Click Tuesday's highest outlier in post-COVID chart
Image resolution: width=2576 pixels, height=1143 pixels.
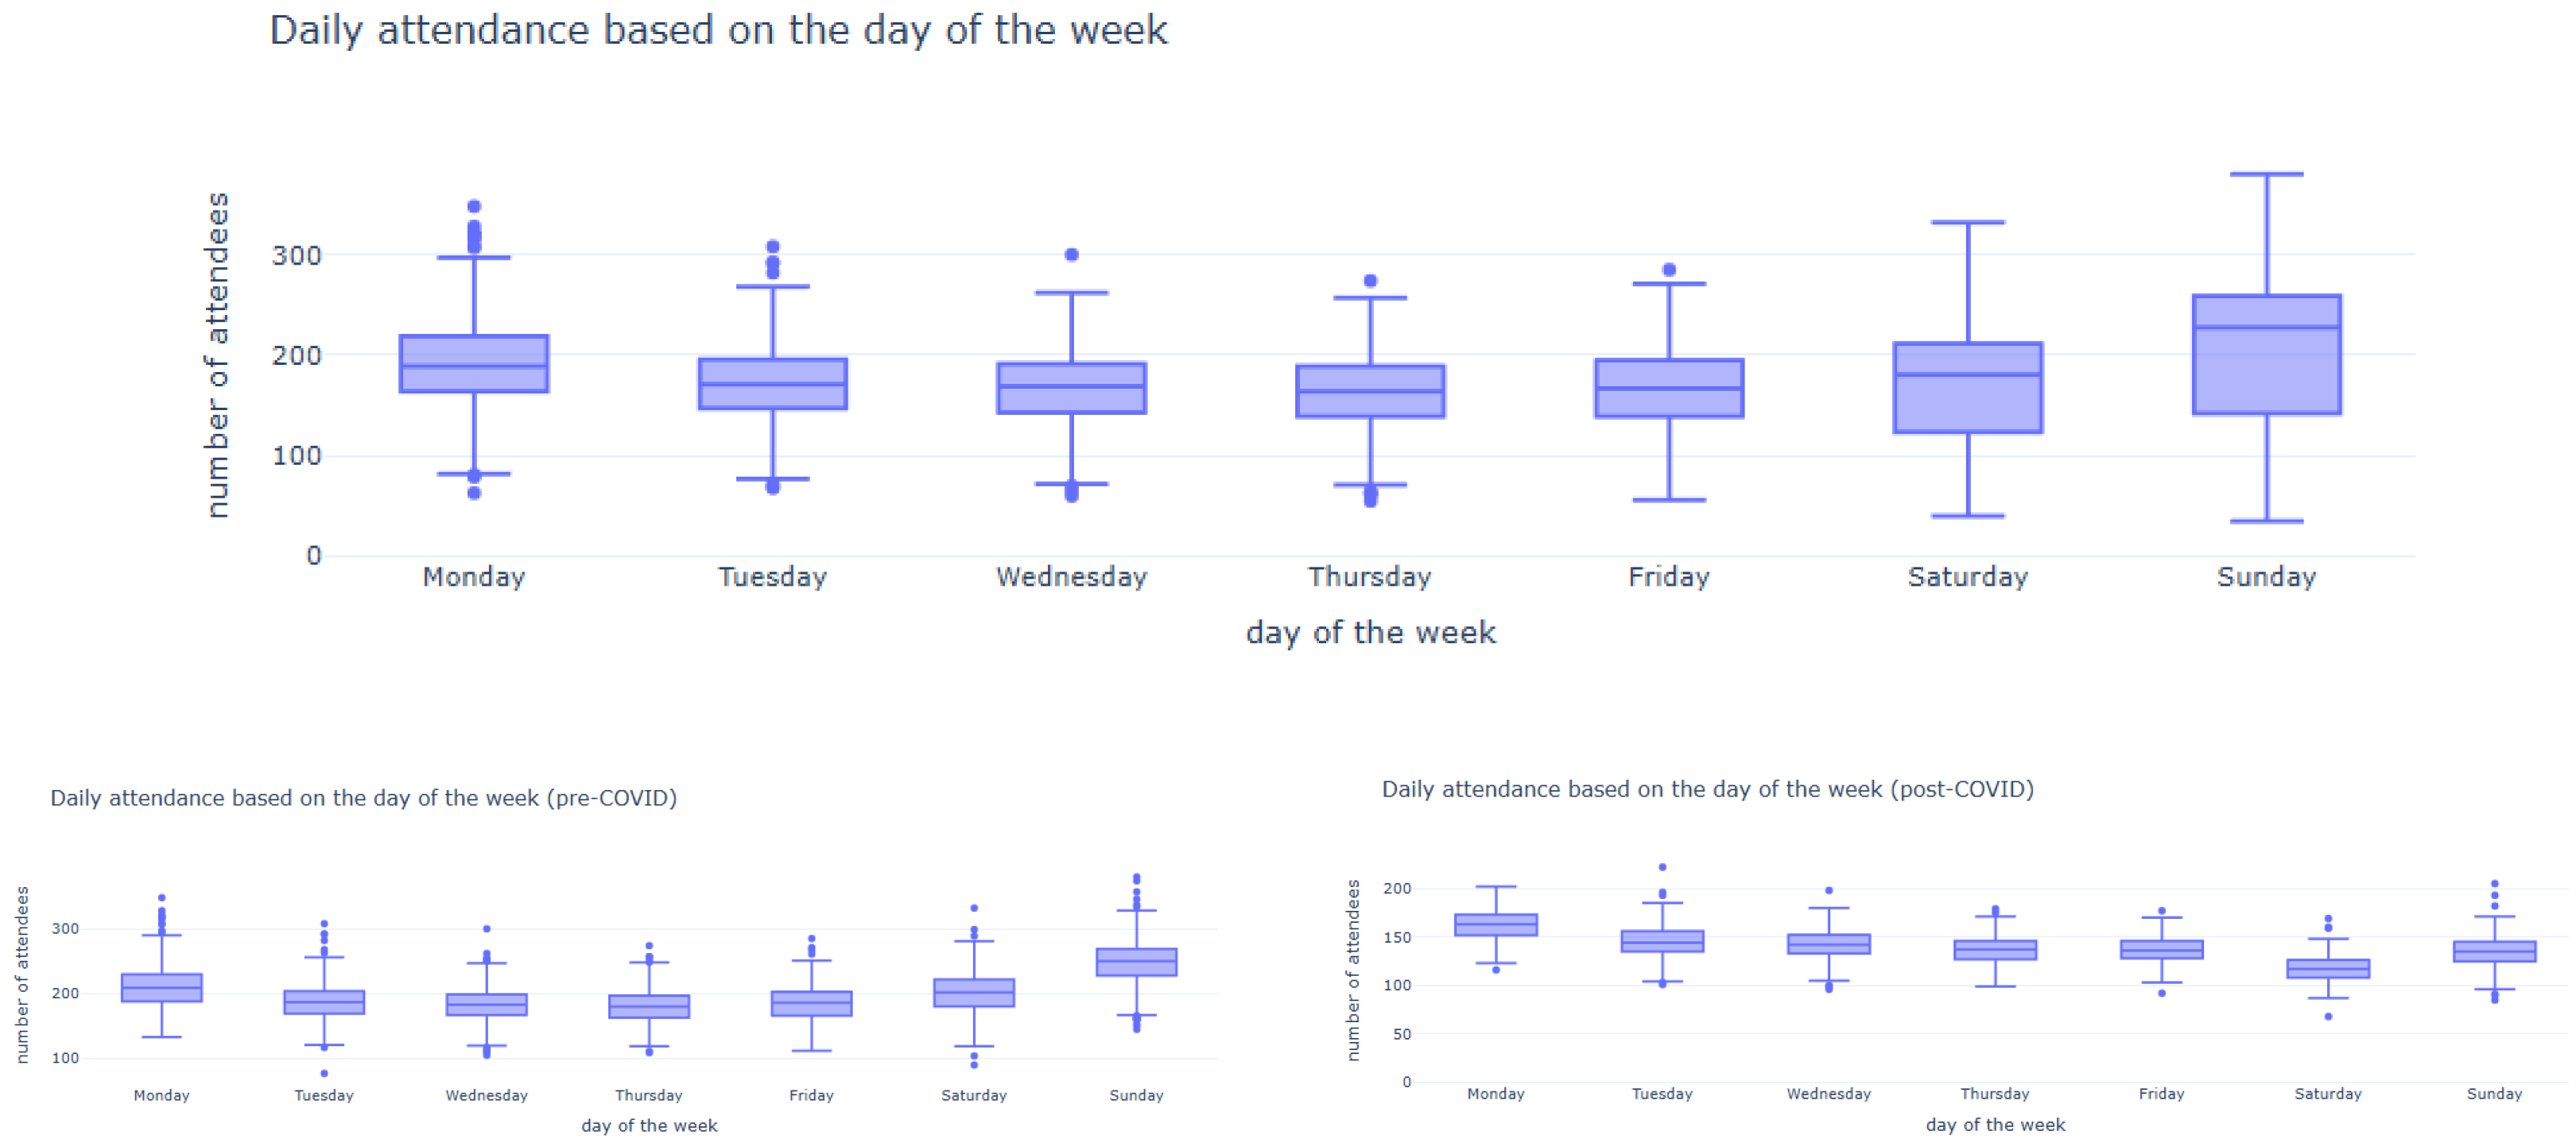pos(1662,867)
